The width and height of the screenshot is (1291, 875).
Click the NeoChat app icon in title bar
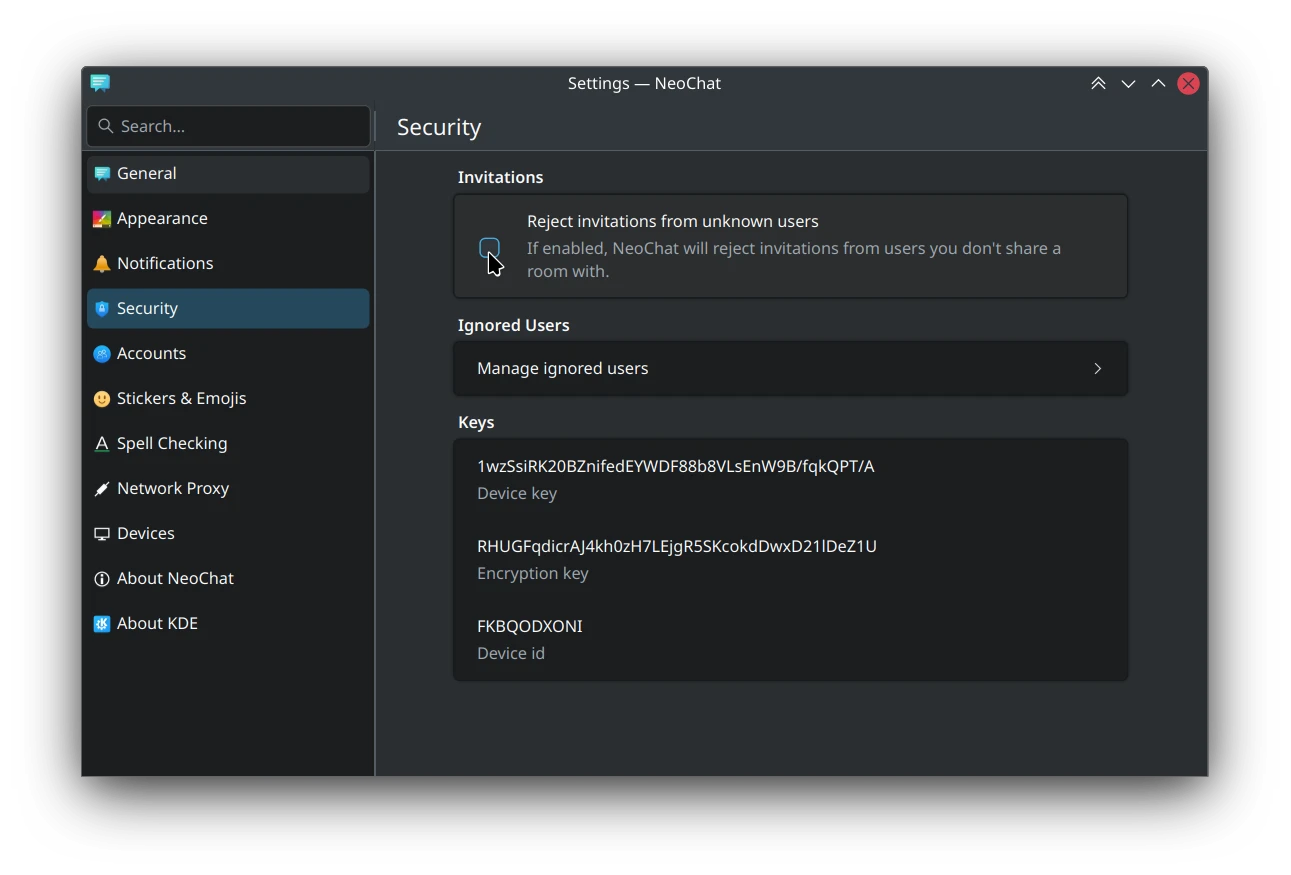pyautogui.click(x=100, y=83)
